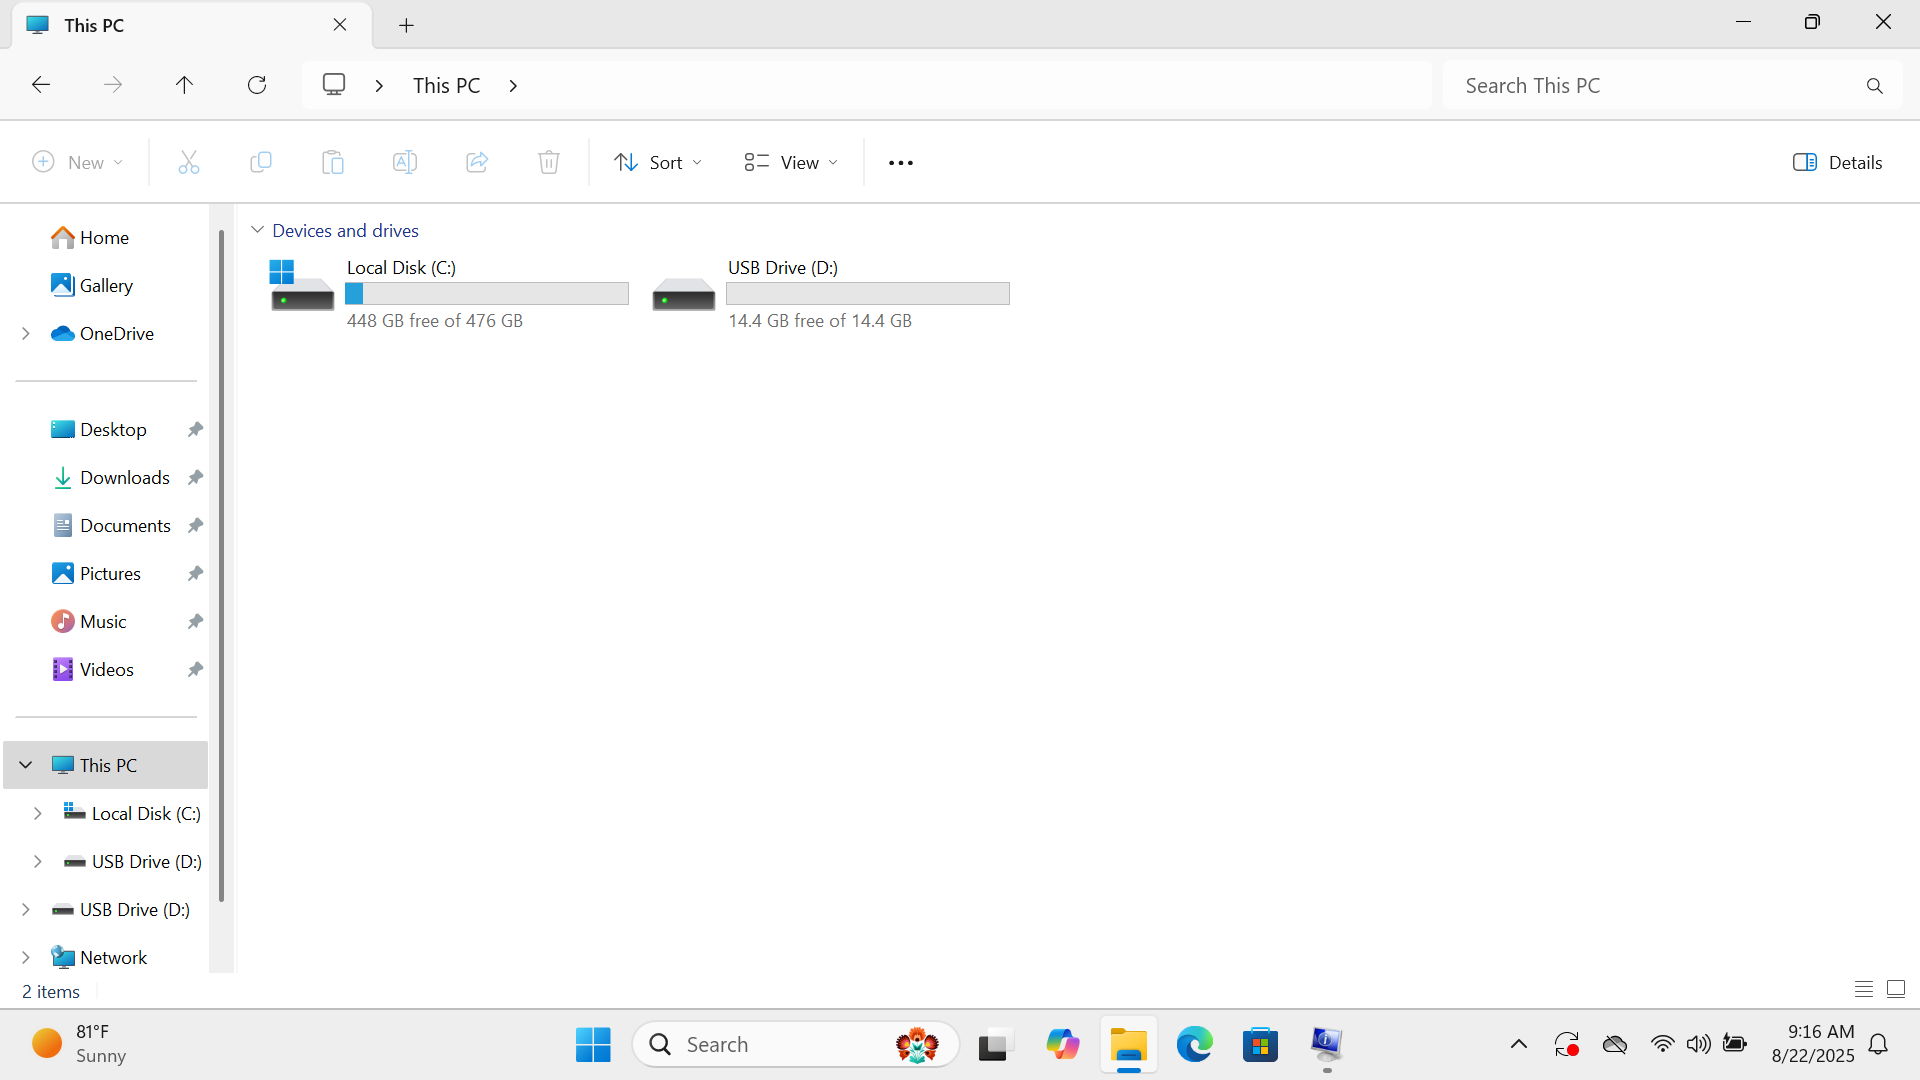Expand Local Disk (C:) tree node
This screenshot has height=1080, width=1920.
(38, 813)
